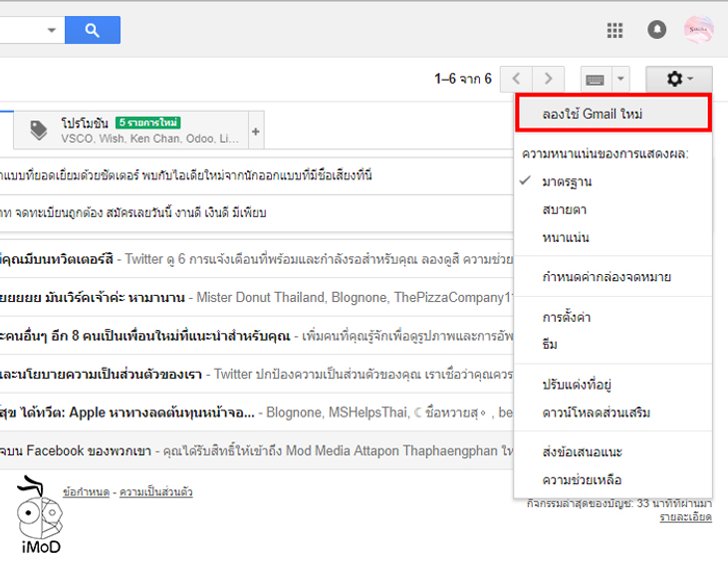Open การตั้งค่า settings entry
Screen dimensions: 728x568
(x=613, y=317)
